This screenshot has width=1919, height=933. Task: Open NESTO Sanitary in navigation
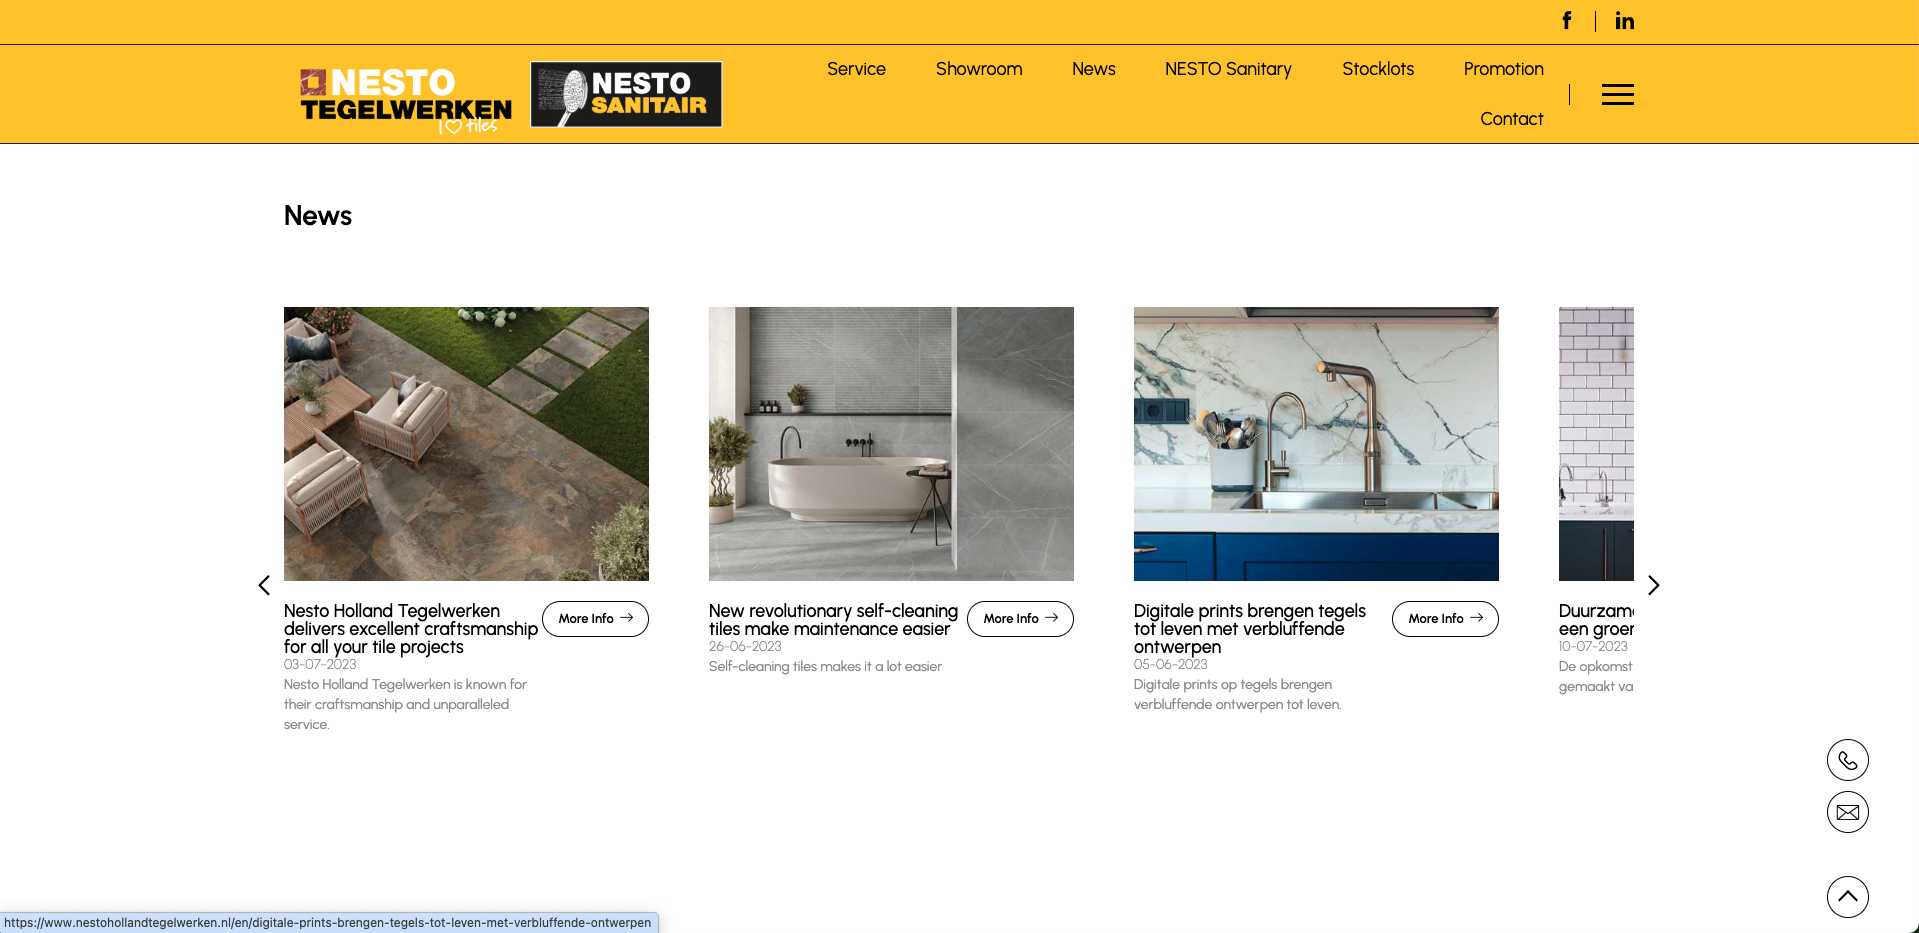[x=1227, y=69]
